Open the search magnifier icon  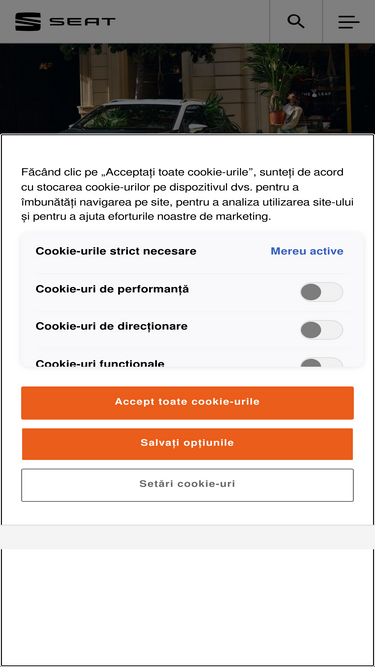pos(296,21)
